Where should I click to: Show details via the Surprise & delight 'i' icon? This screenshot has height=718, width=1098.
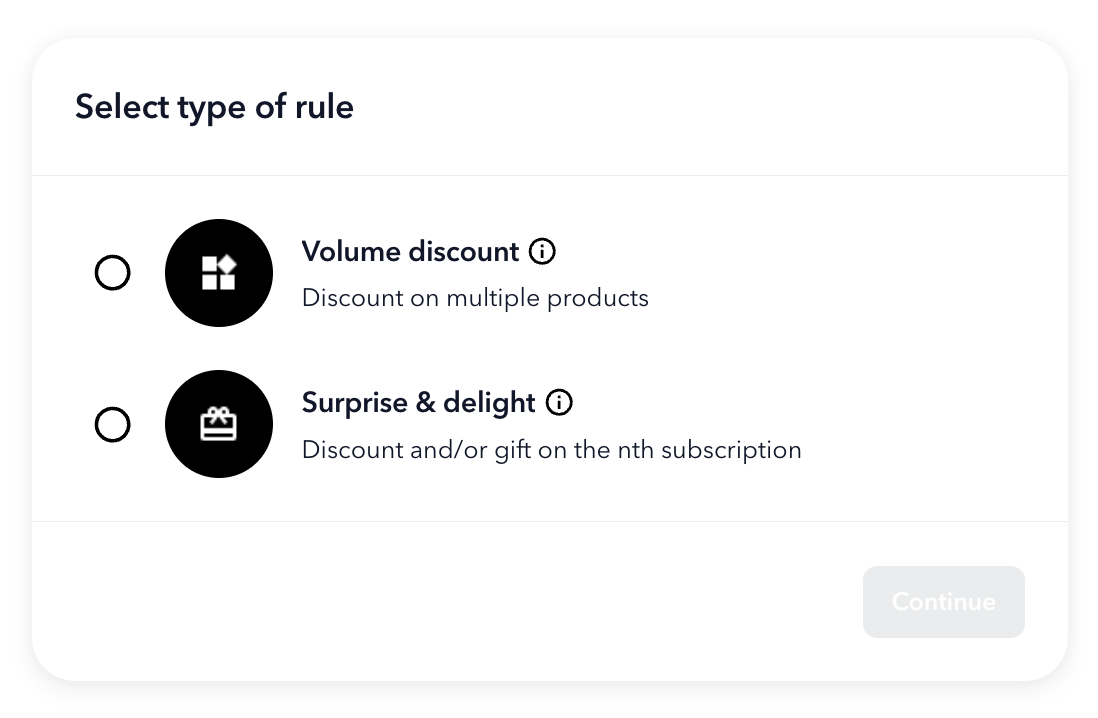(x=559, y=402)
